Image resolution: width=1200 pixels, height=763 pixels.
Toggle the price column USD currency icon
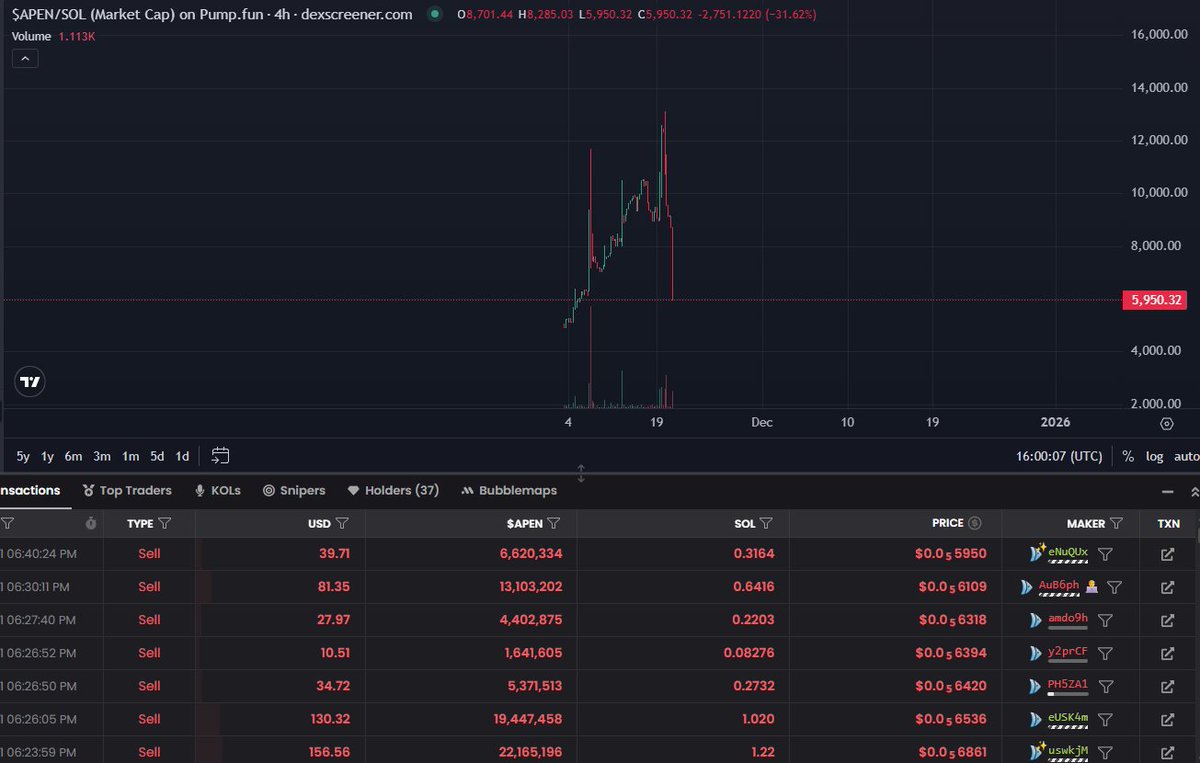[975, 523]
